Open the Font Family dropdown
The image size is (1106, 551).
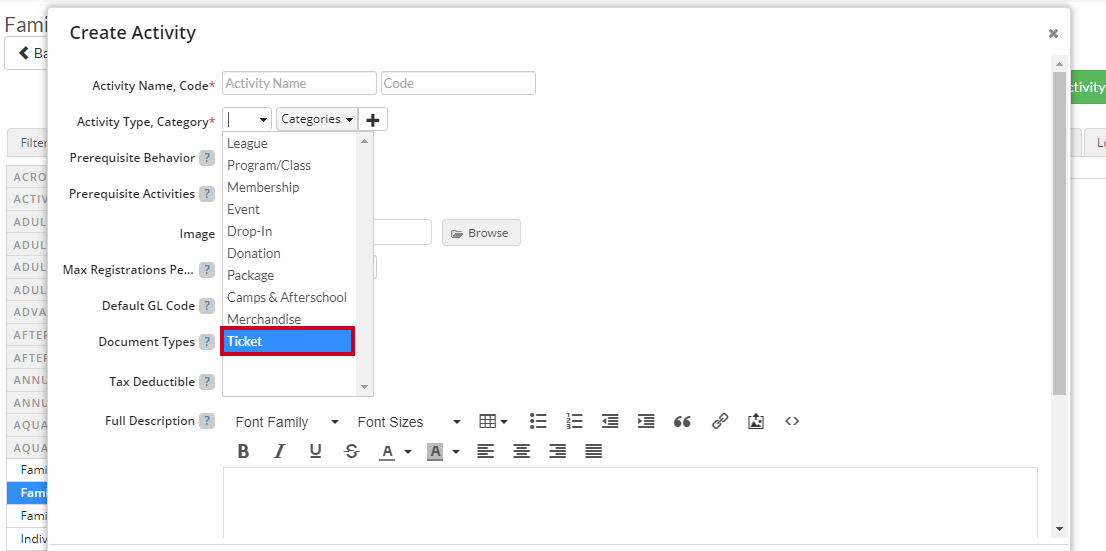click(x=286, y=422)
